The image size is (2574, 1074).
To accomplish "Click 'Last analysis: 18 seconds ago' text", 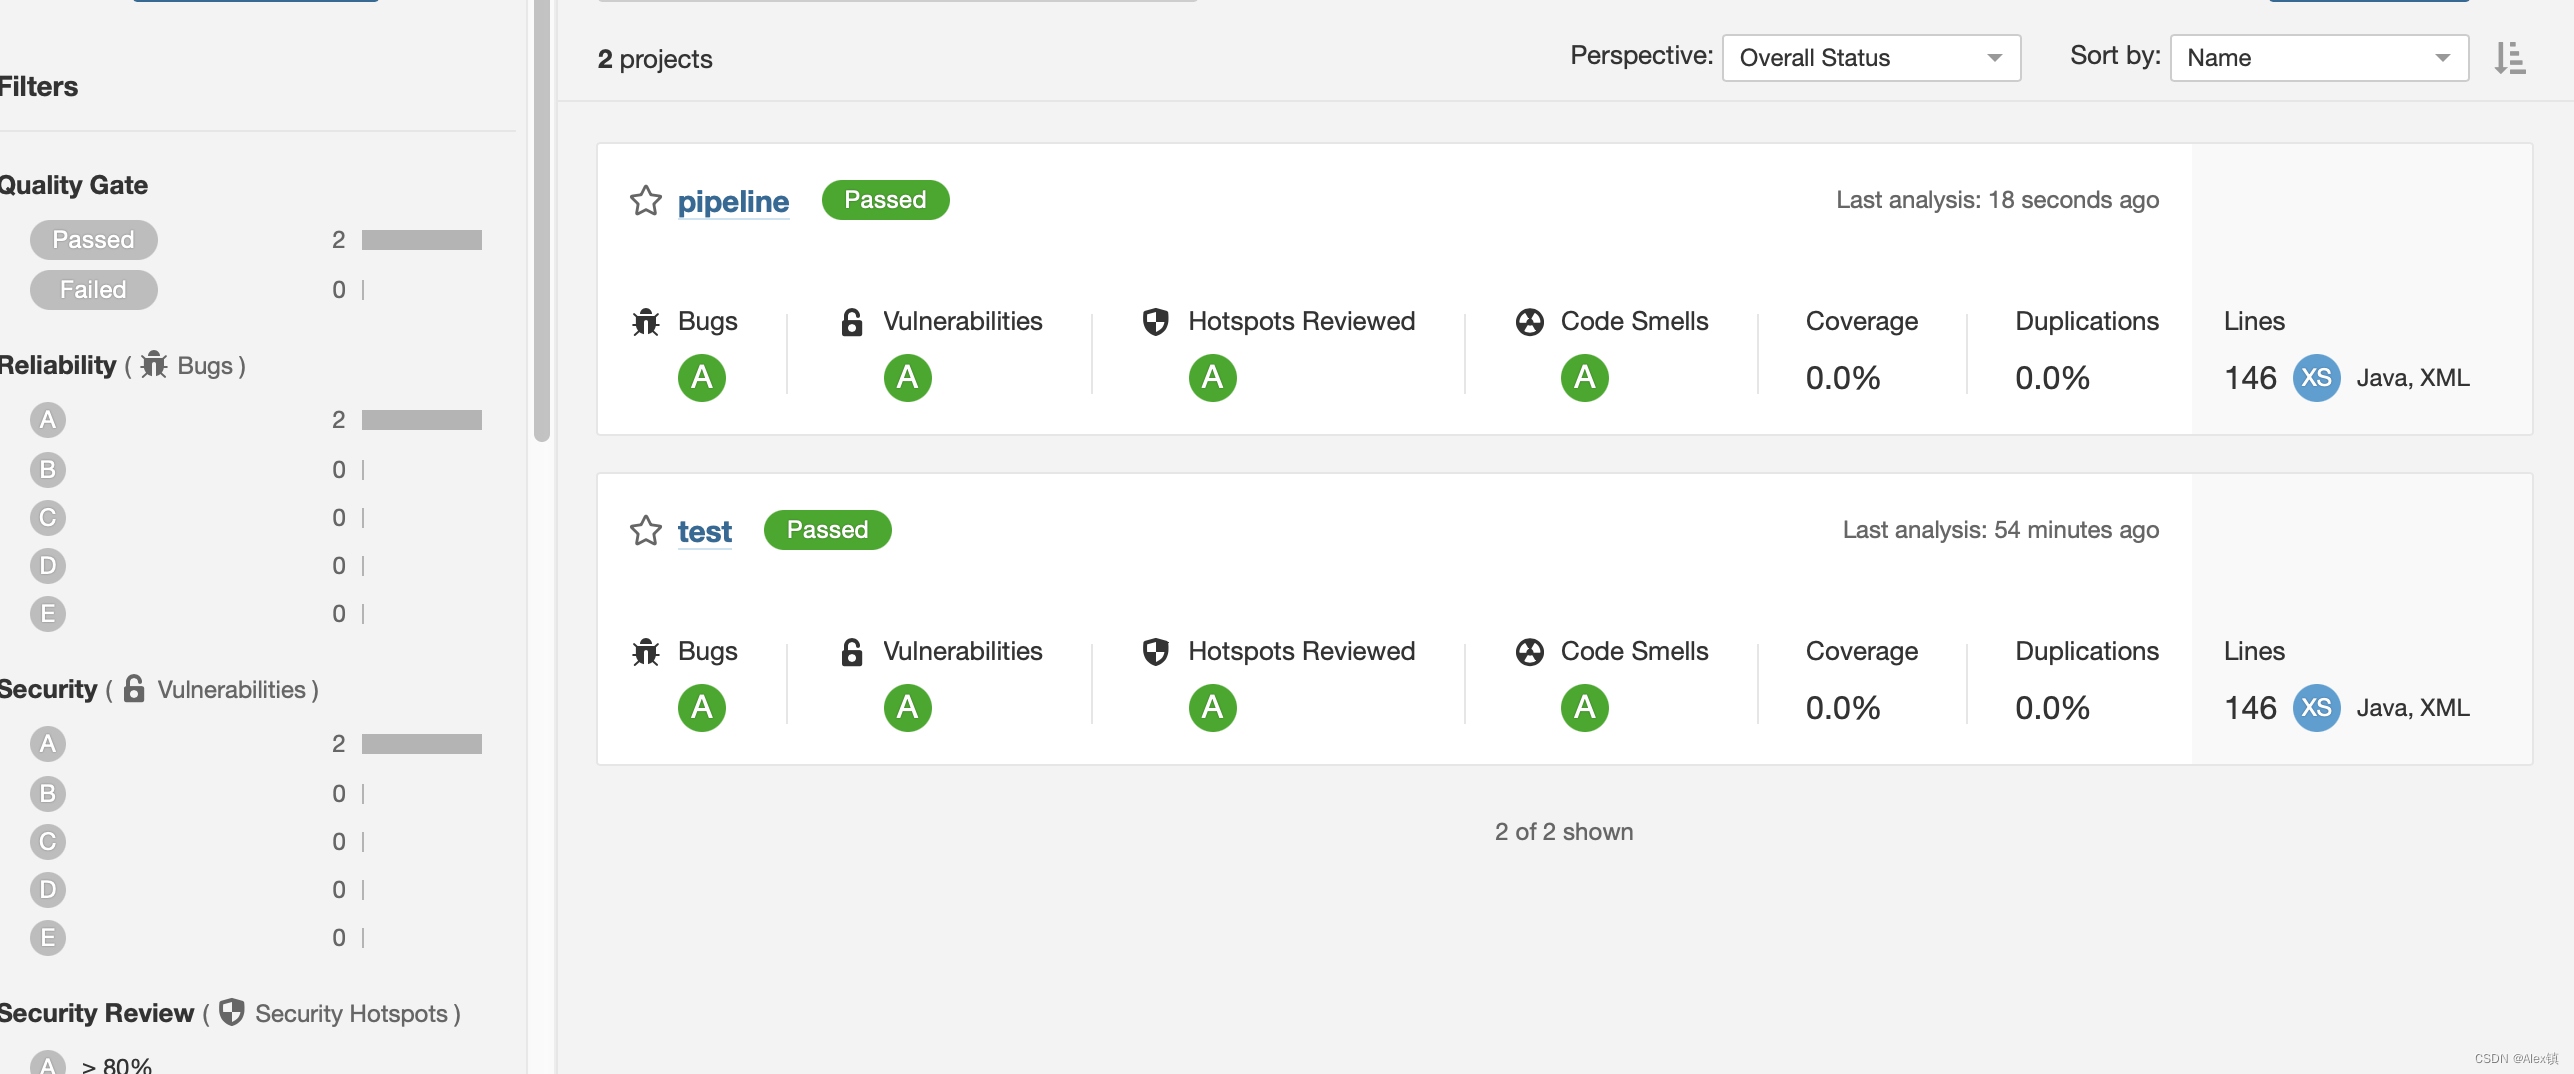I will tap(1997, 200).
